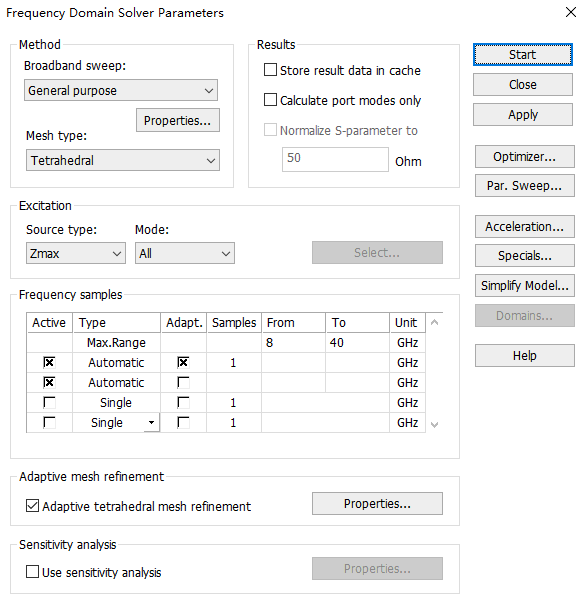Expand the Broadband sweep dropdown
The width and height of the screenshot is (584, 608).
(x=121, y=90)
